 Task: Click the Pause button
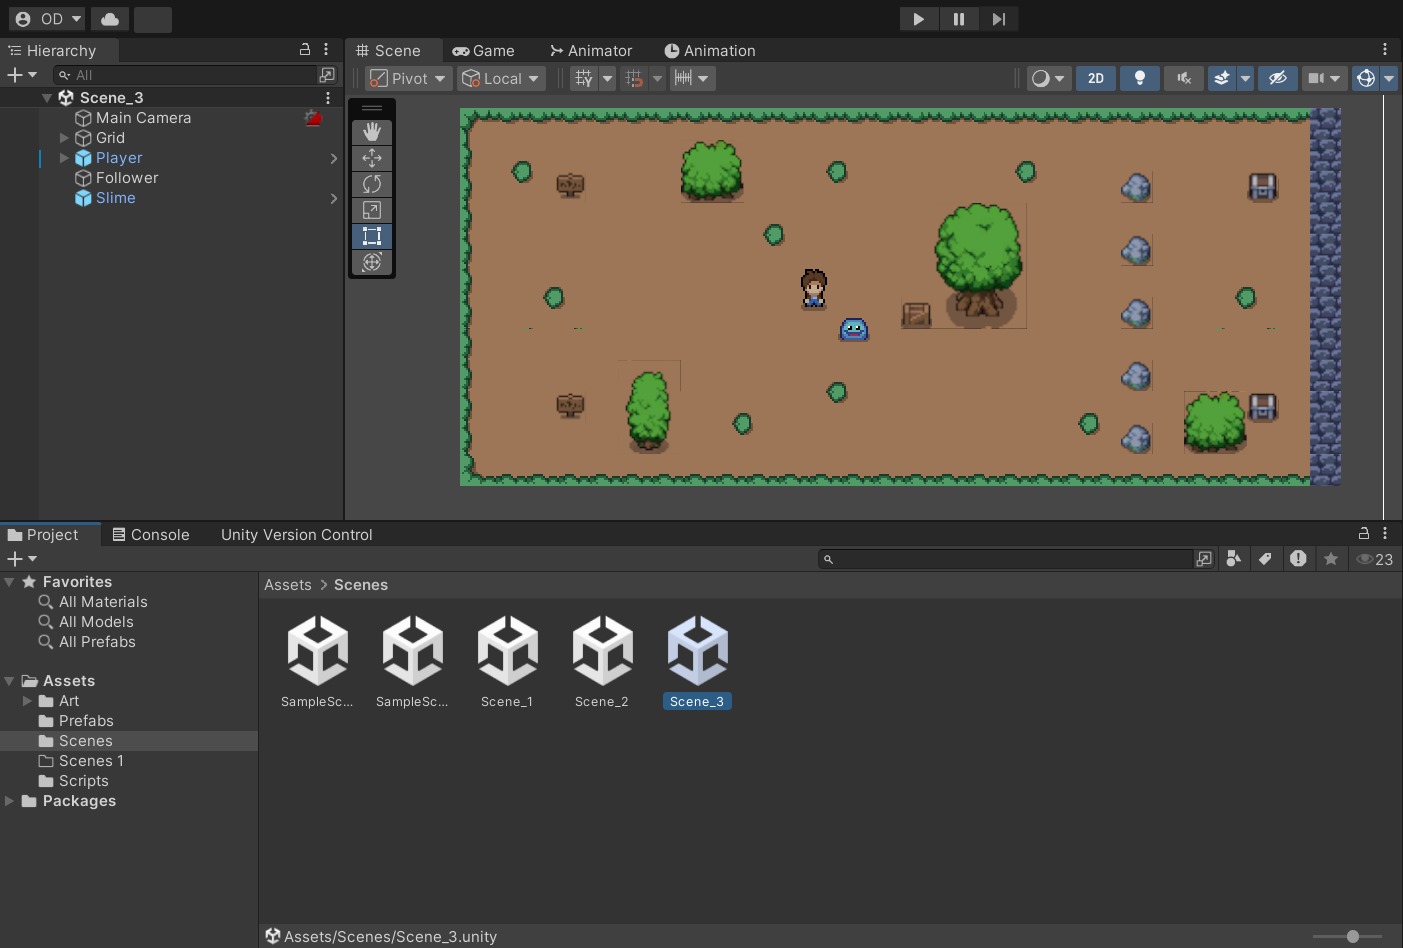(x=958, y=19)
